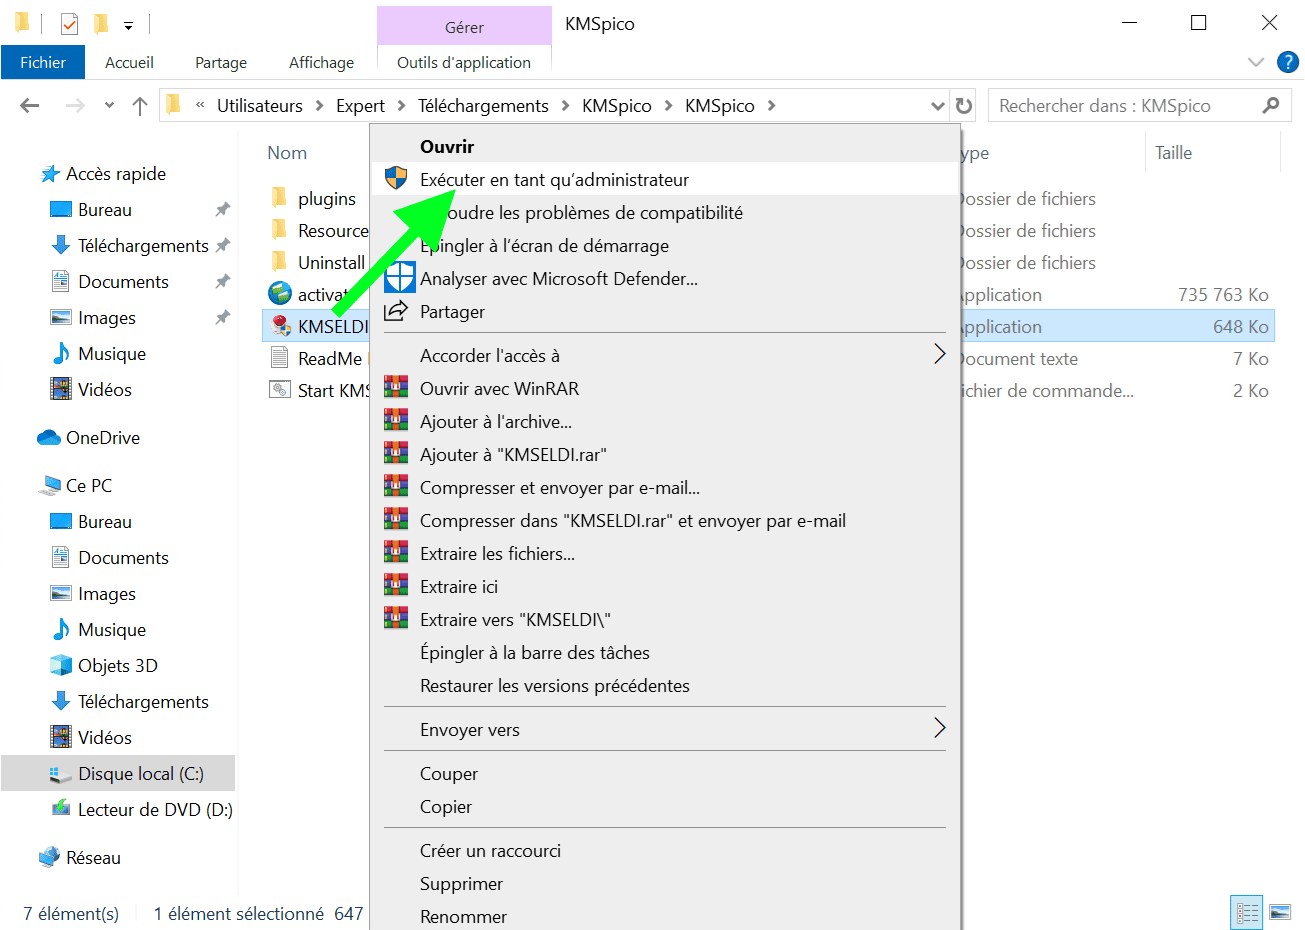Open the Affichage ribbon tab
The width and height of the screenshot is (1305, 930).
[321, 62]
